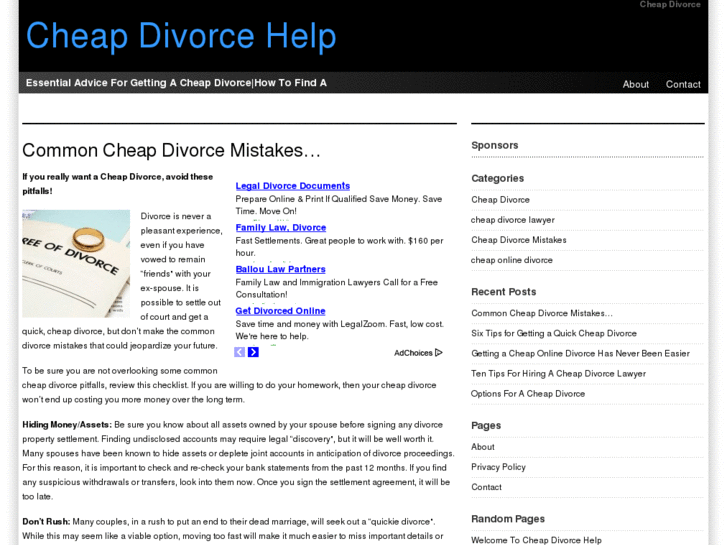This screenshot has height=545, width=727.
Task: Open the About menu item in header
Action: pos(635,84)
